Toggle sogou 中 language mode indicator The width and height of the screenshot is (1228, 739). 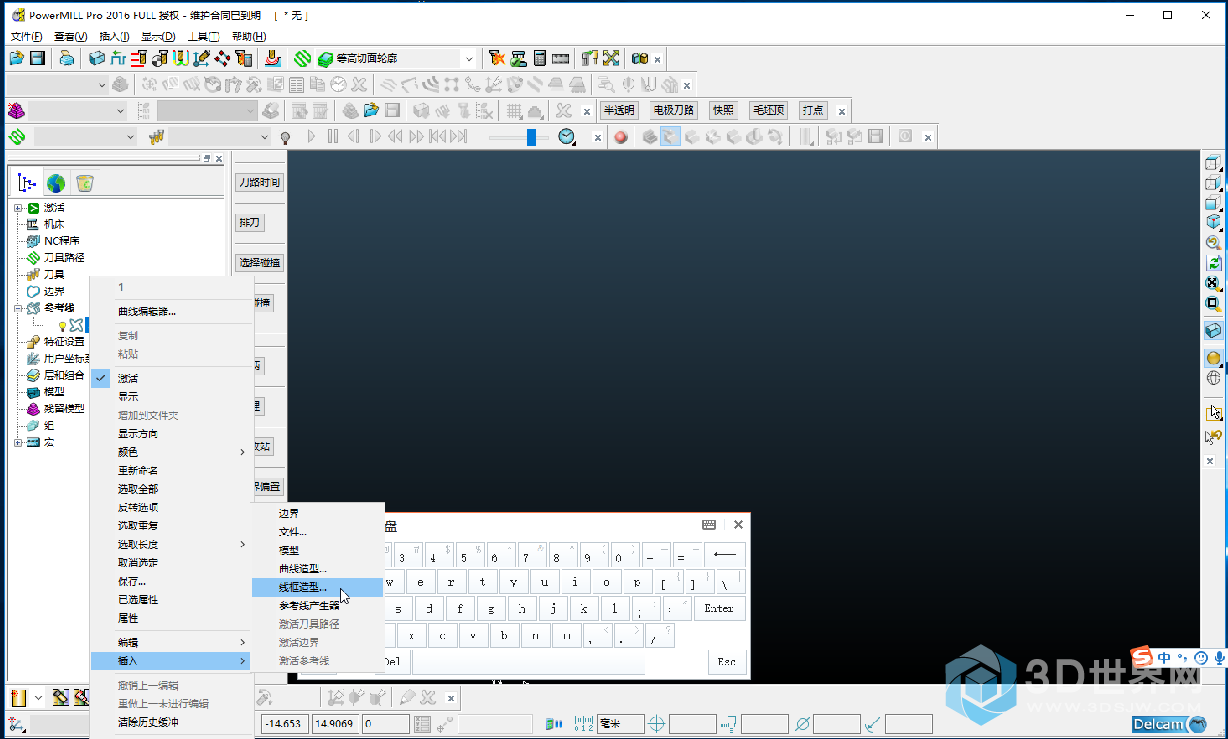coord(1165,657)
